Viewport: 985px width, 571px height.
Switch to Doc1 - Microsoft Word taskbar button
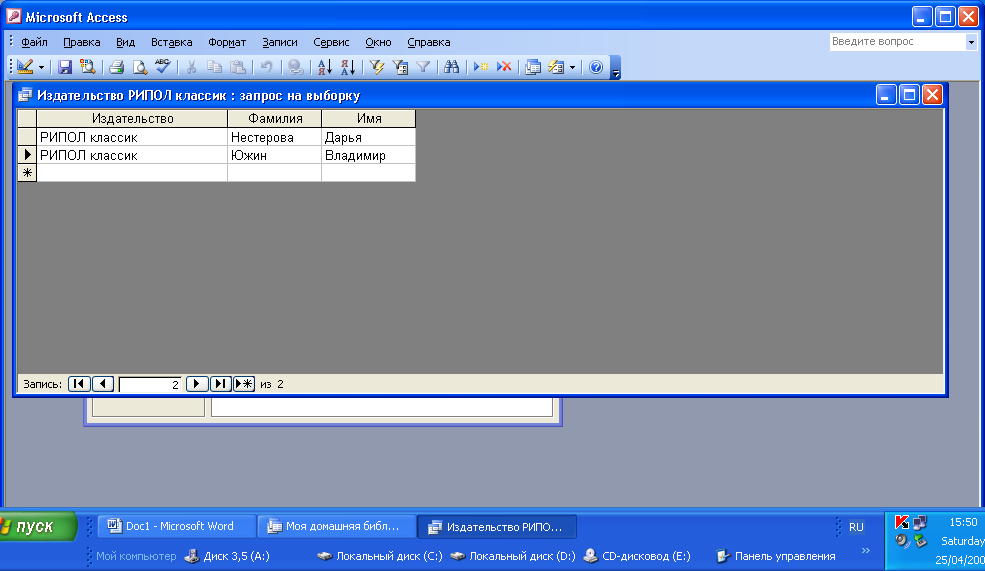[x=177, y=526]
